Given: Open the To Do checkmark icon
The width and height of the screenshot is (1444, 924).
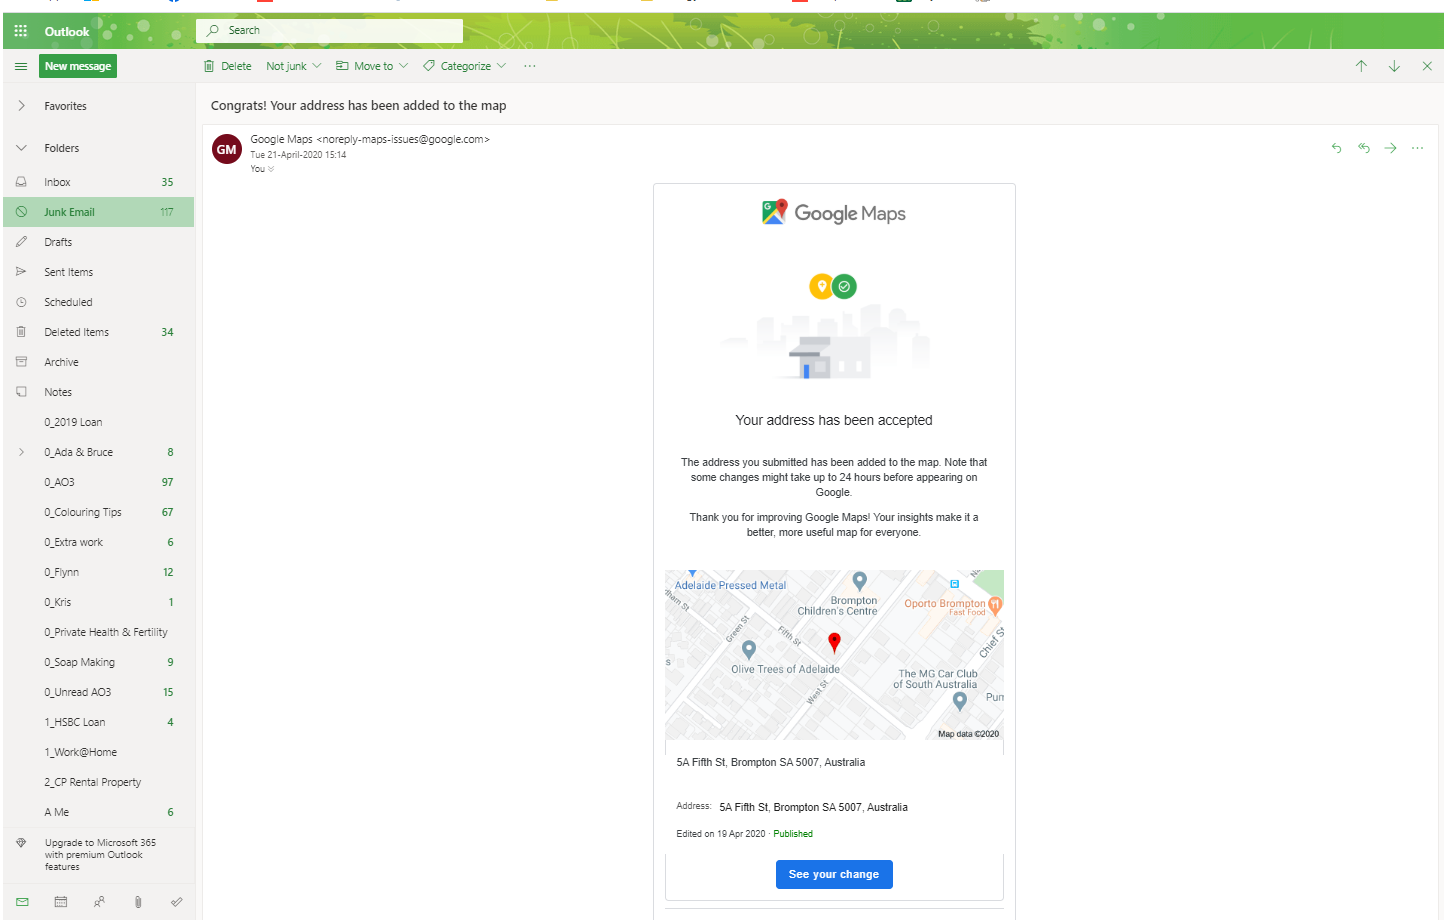Looking at the screenshot, I should coord(176,902).
